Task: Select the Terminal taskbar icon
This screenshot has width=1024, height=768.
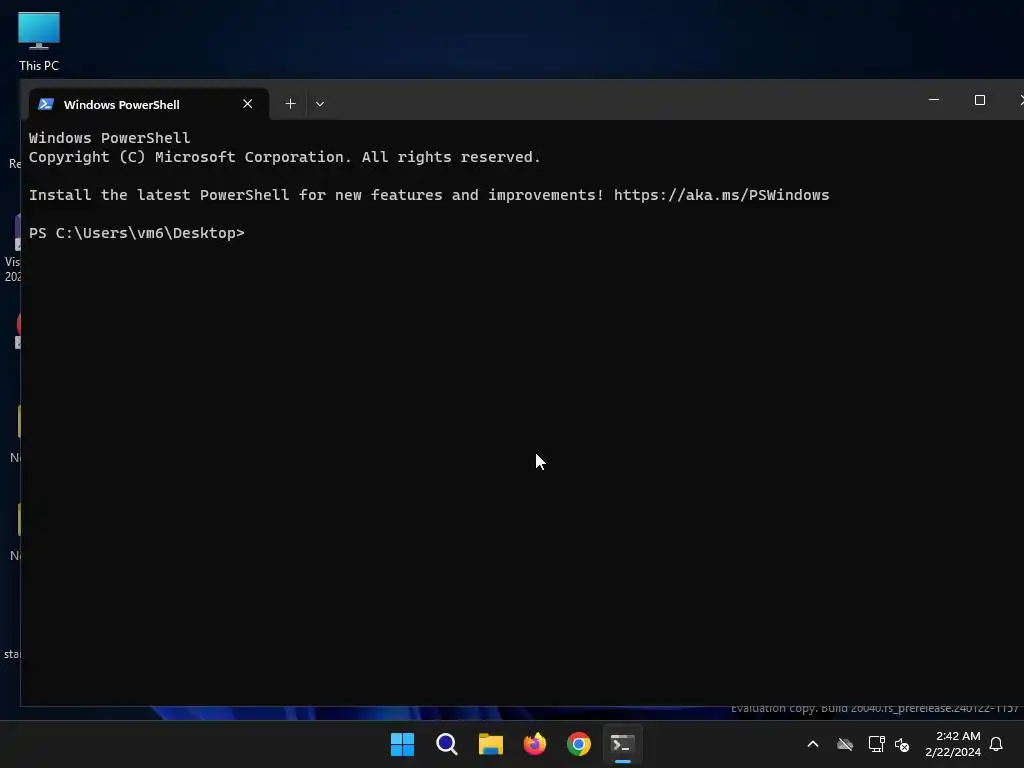Action: (x=622, y=744)
